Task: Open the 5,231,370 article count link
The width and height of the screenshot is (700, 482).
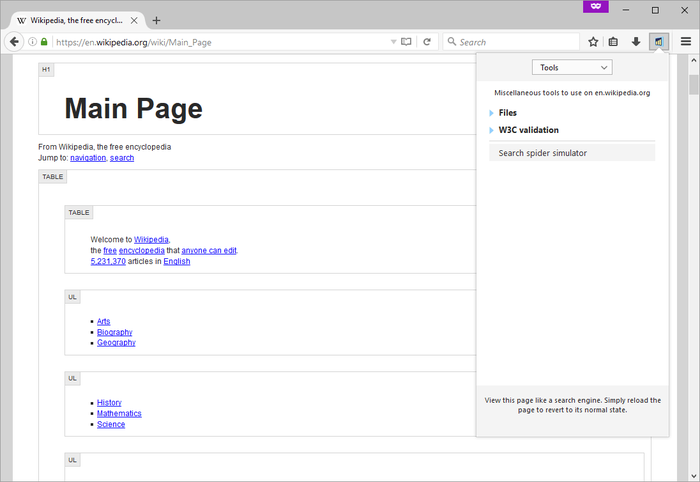Action: point(108,262)
